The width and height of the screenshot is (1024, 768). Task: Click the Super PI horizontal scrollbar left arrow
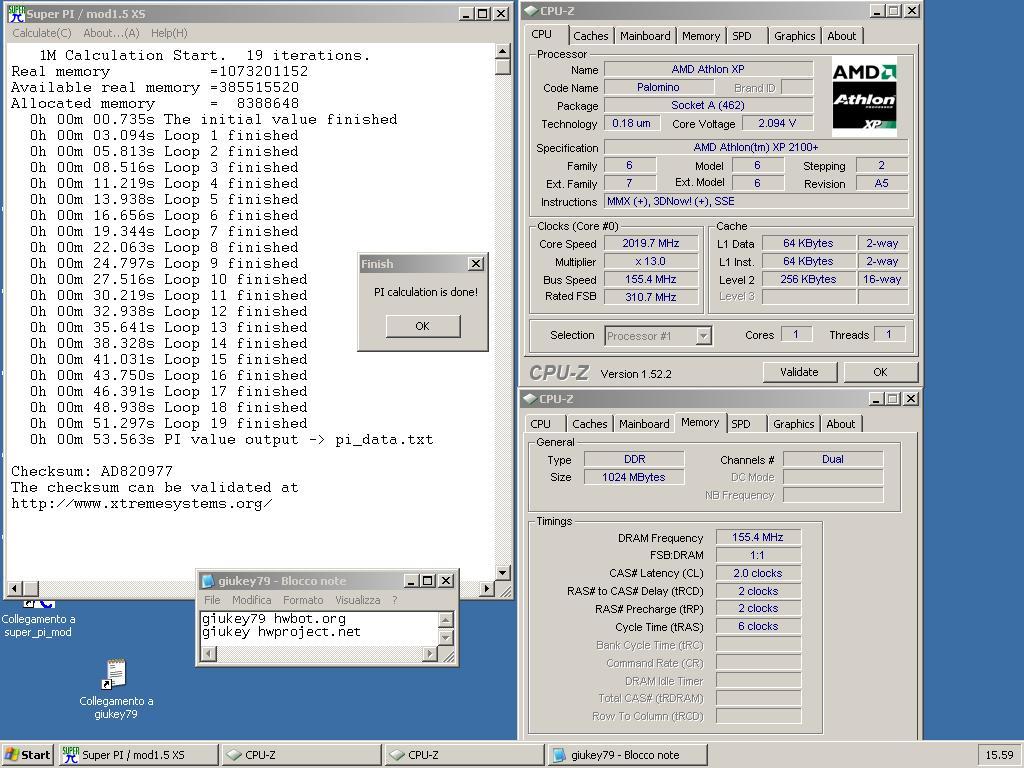click(14, 588)
